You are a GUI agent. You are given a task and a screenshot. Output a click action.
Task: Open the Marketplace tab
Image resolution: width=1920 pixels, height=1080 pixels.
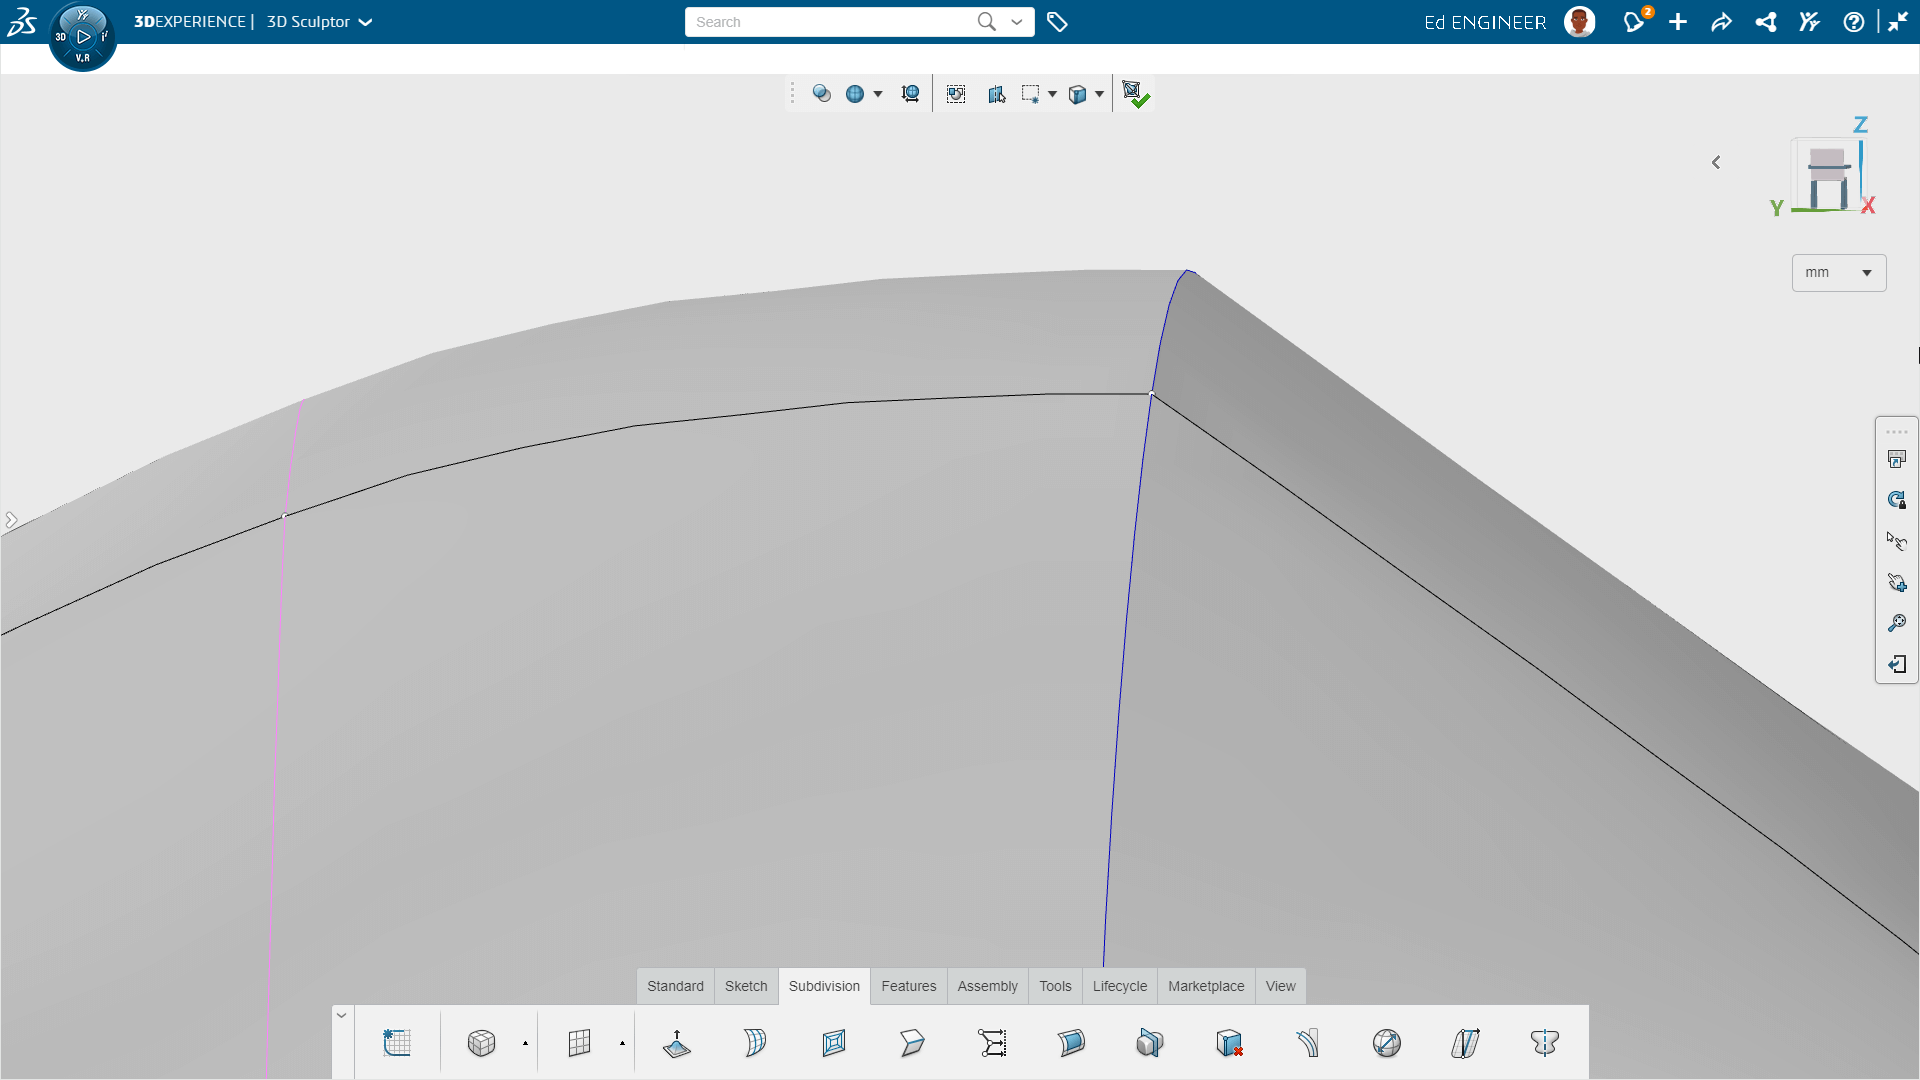click(x=1206, y=986)
